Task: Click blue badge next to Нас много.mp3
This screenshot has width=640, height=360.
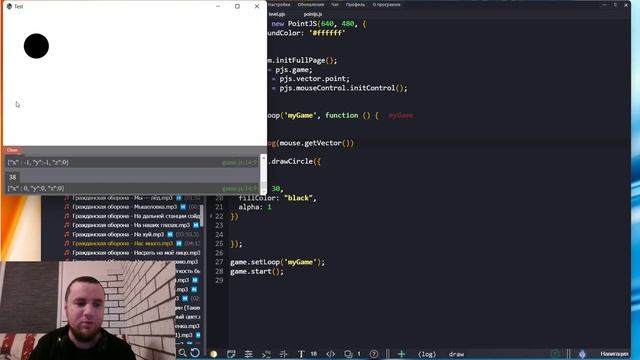Action: click(x=179, y=243)
